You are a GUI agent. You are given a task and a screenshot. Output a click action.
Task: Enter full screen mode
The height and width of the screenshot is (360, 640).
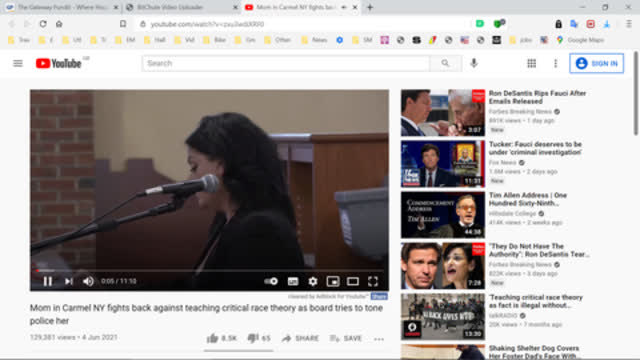373,281
